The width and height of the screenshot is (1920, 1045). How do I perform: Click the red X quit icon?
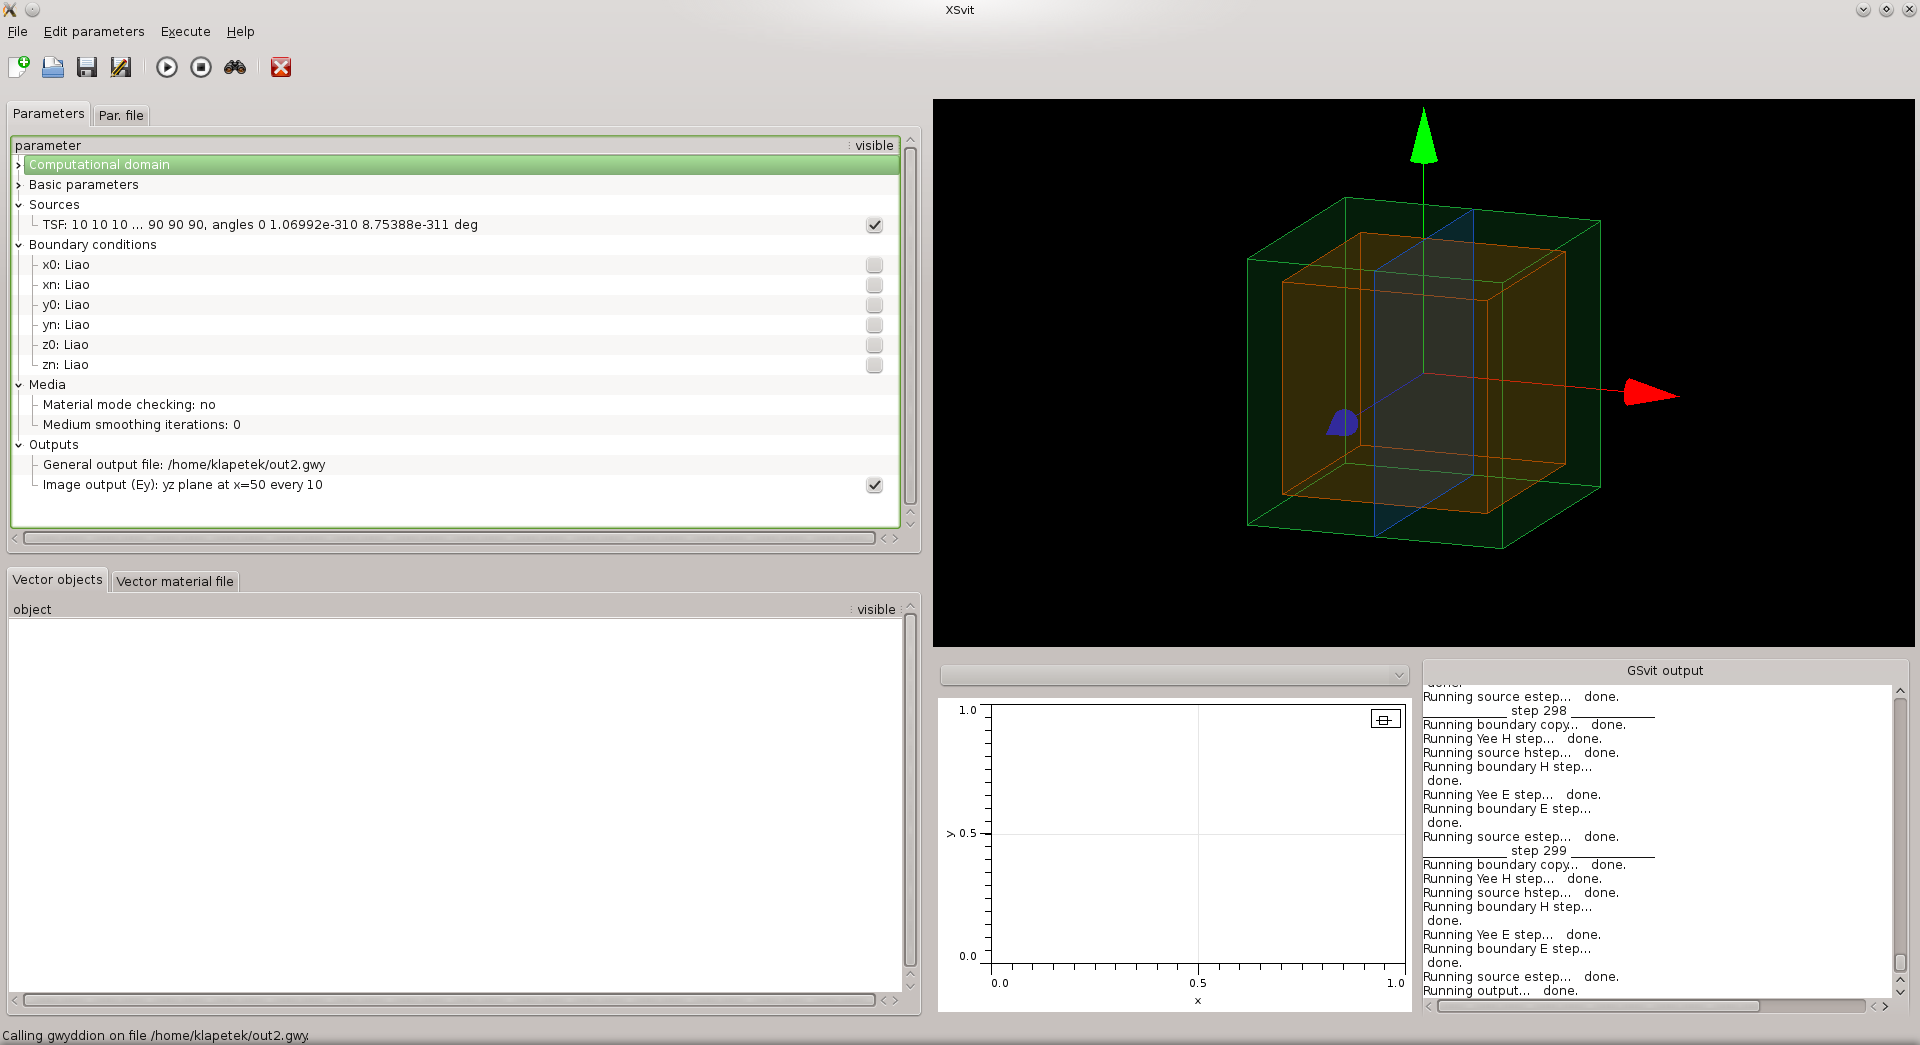[x=281, y=67]
